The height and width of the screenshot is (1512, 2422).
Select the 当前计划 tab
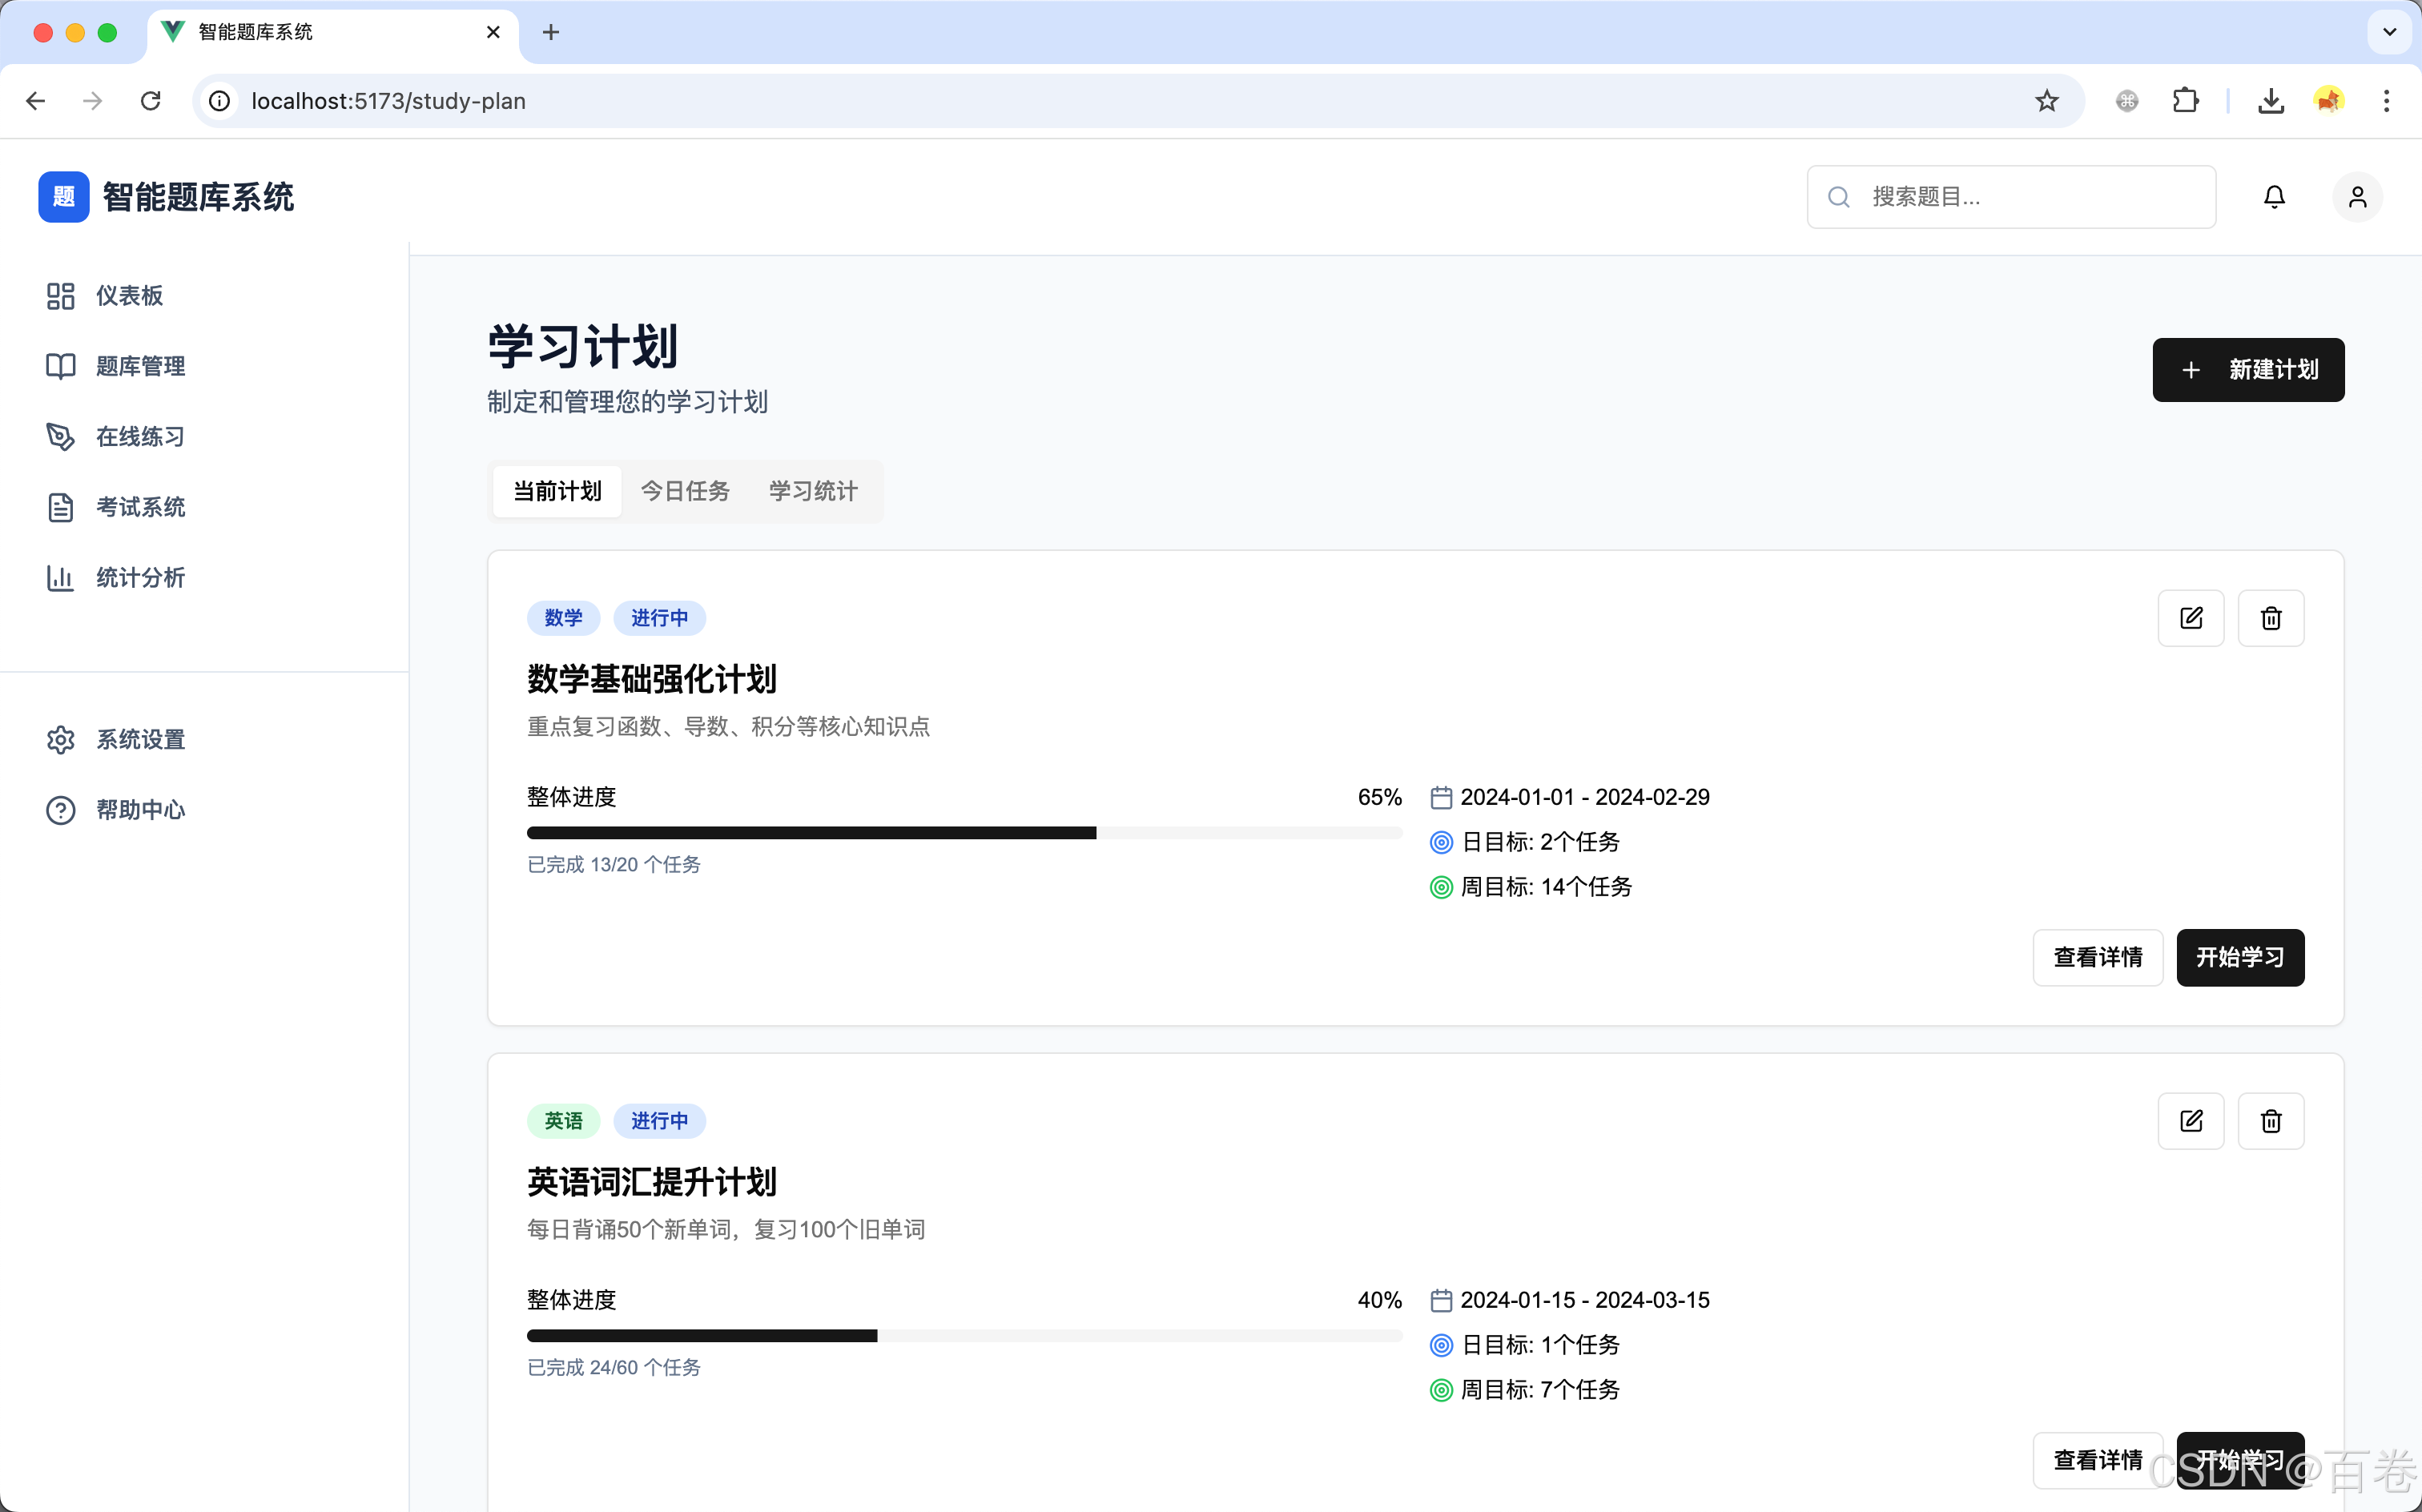pos(556,491)
